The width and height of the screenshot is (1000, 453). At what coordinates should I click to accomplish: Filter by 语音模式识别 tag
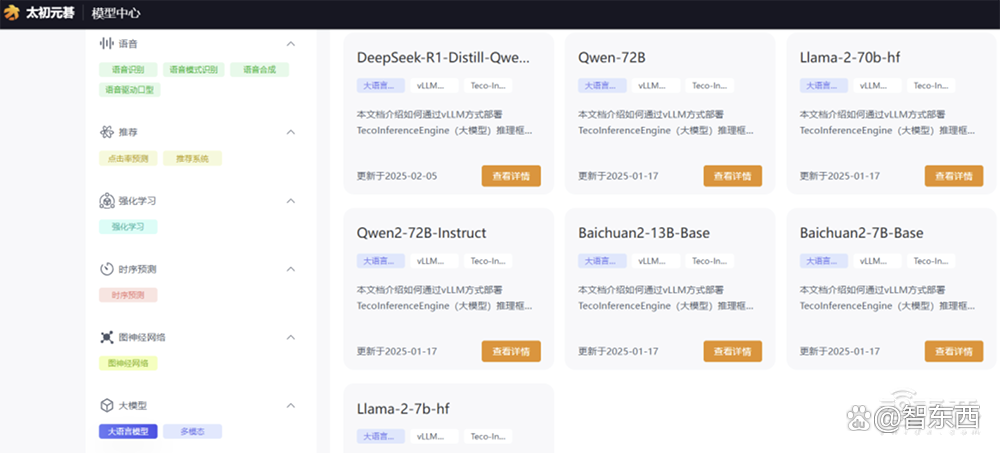(x=194, y=70)
